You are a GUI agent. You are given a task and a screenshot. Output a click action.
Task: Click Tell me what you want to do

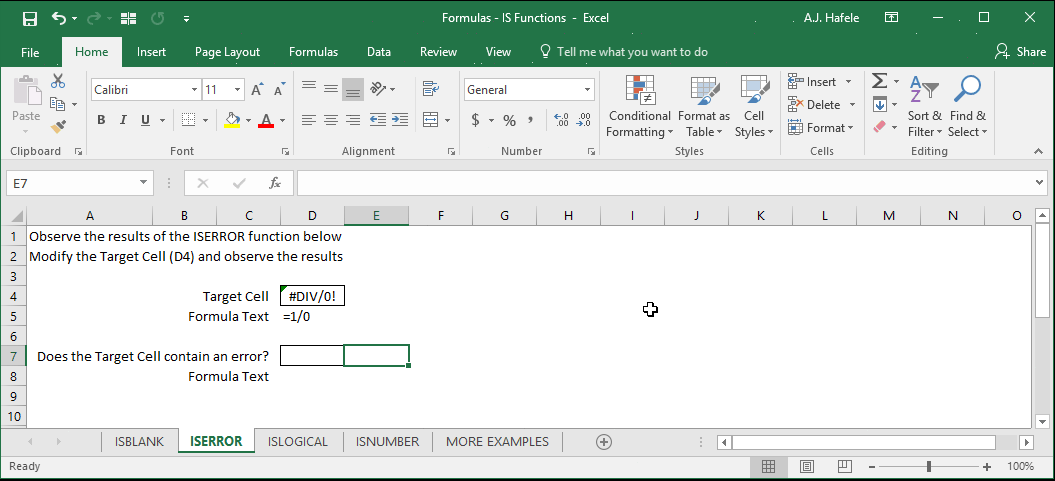click(x=624, y=52)
